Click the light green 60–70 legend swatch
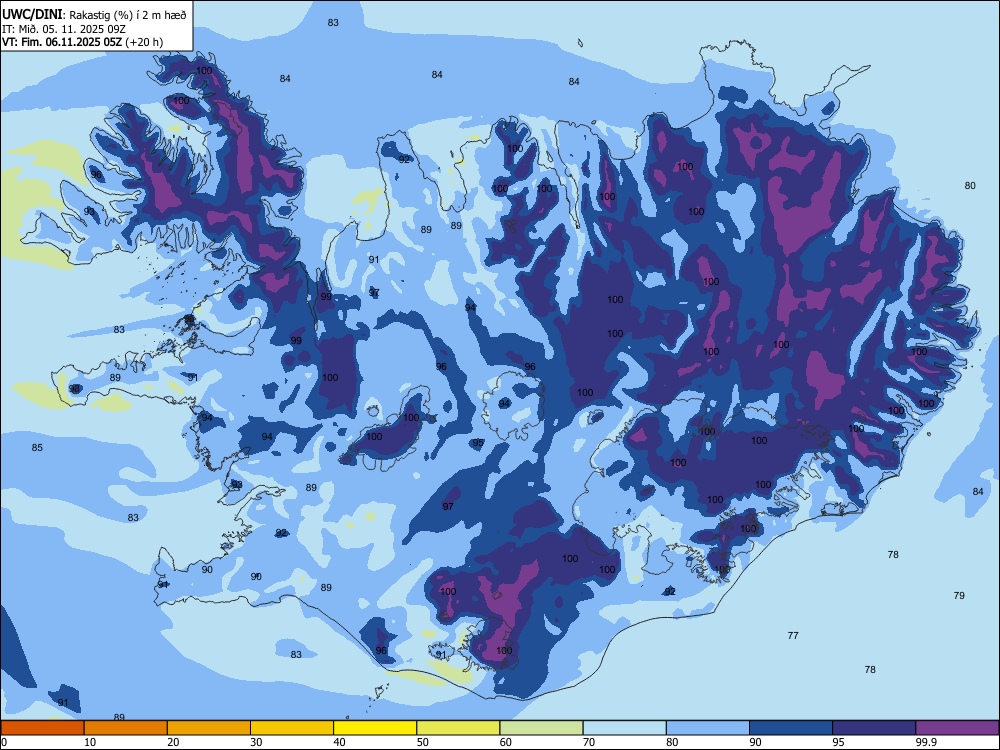 pos(541,728)
